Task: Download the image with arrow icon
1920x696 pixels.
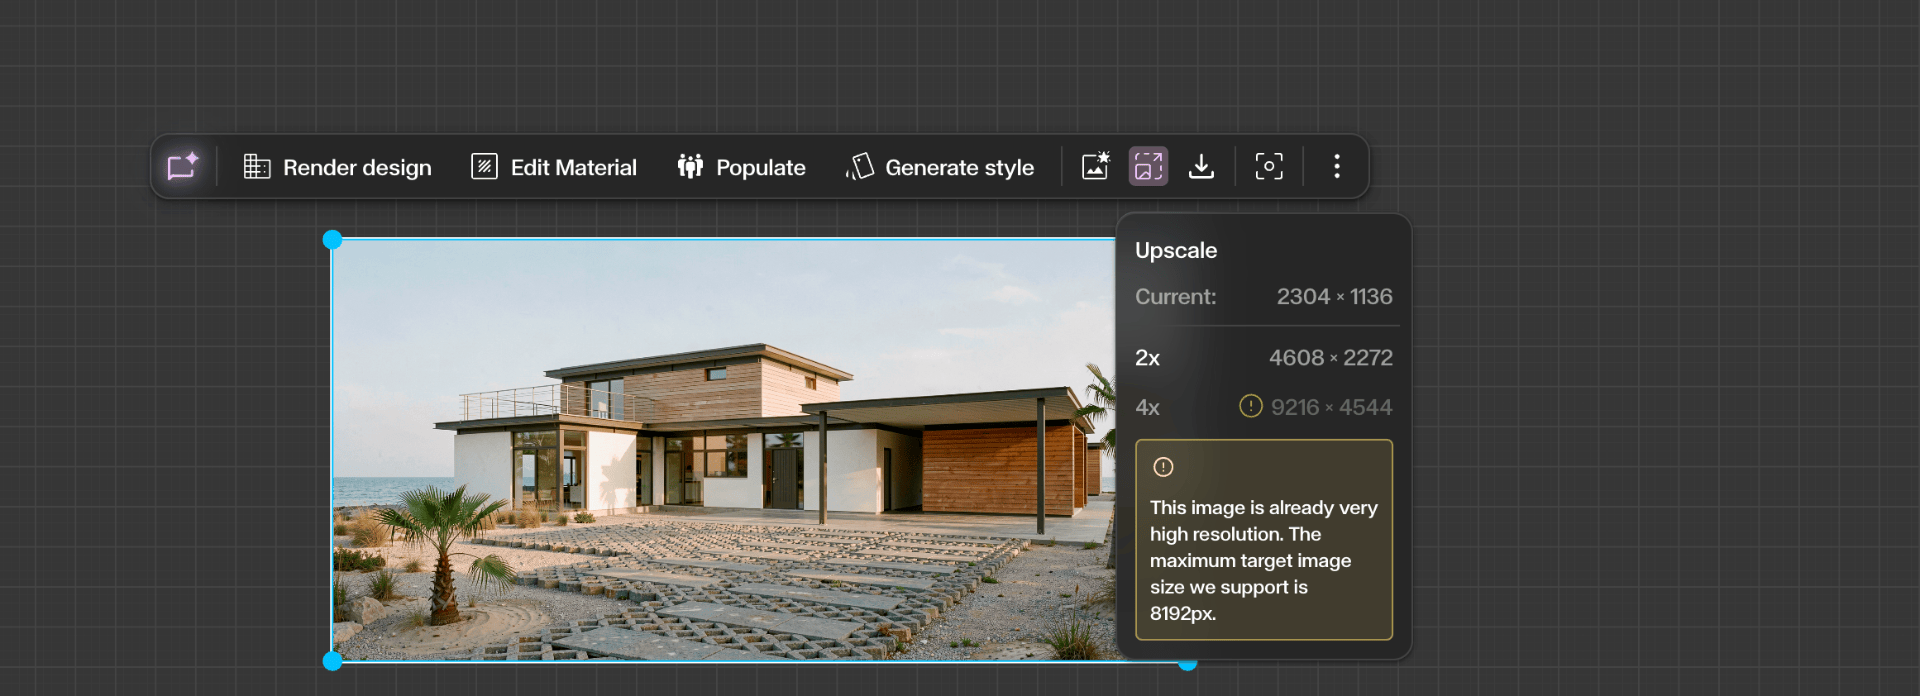Action: 1201,166
